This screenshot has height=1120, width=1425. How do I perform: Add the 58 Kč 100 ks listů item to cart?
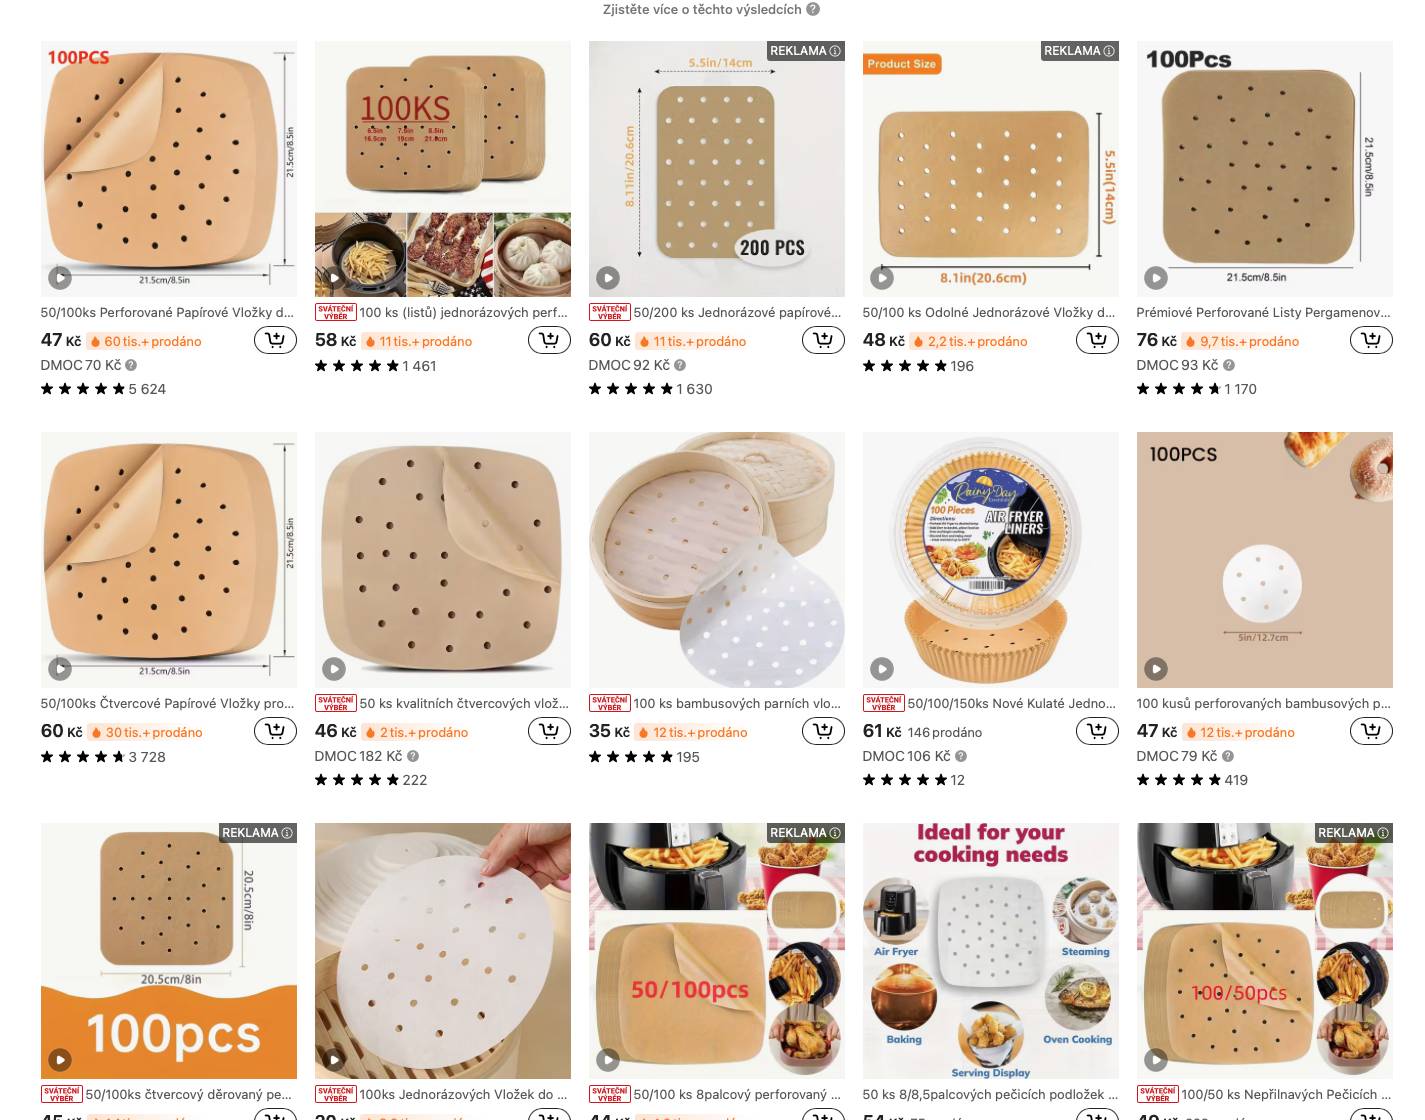[x=549, y=341]
